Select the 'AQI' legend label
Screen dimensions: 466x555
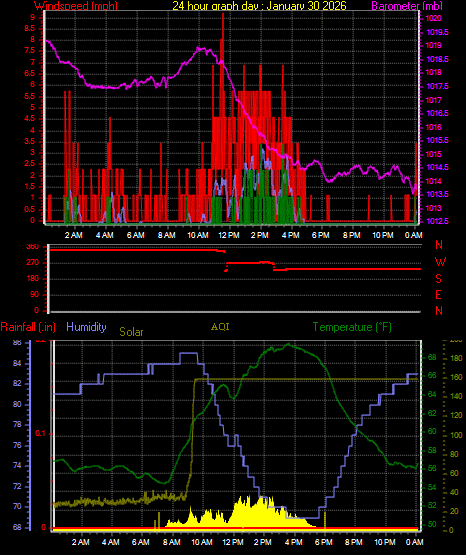pyautogui.click(x=220, y=327)
